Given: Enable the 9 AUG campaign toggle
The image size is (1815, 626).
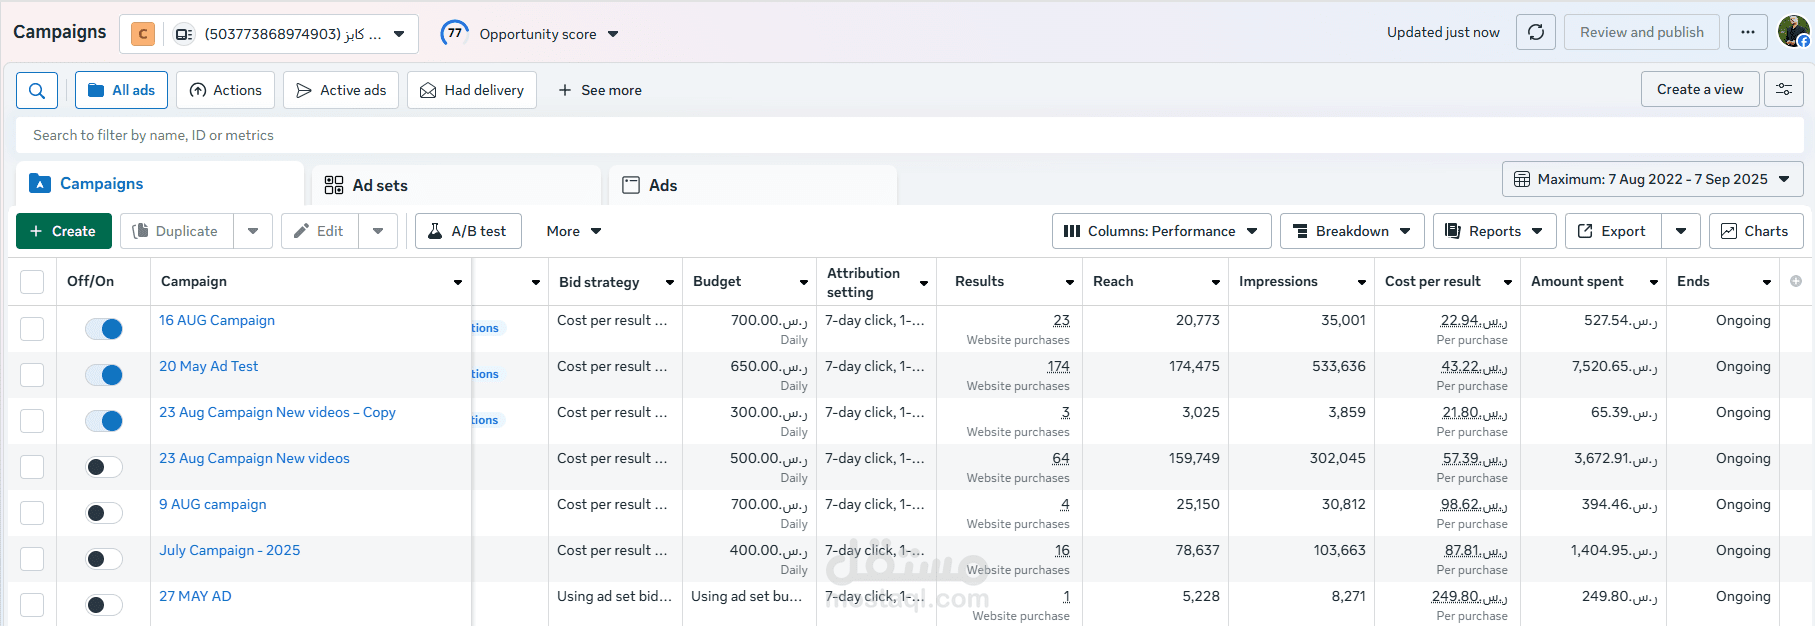Looking at the screenshot, I should 104,513.
